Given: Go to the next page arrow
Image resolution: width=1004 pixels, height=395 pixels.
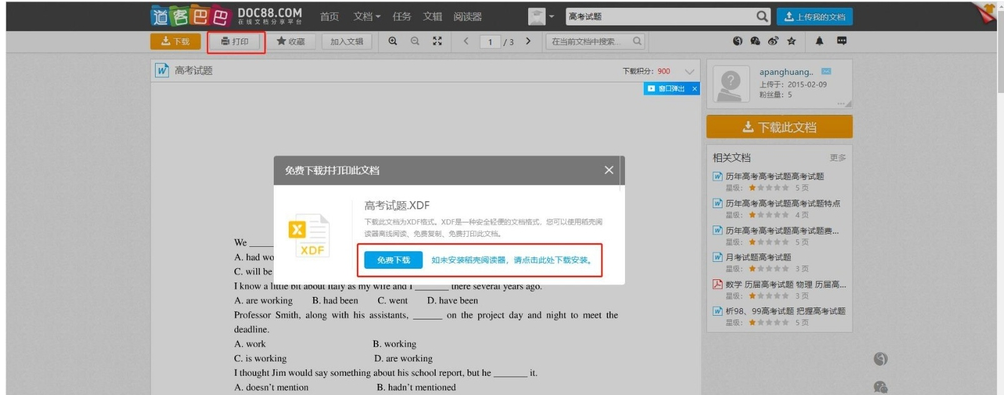Looking at the screenshot, I should coord(528,41).
